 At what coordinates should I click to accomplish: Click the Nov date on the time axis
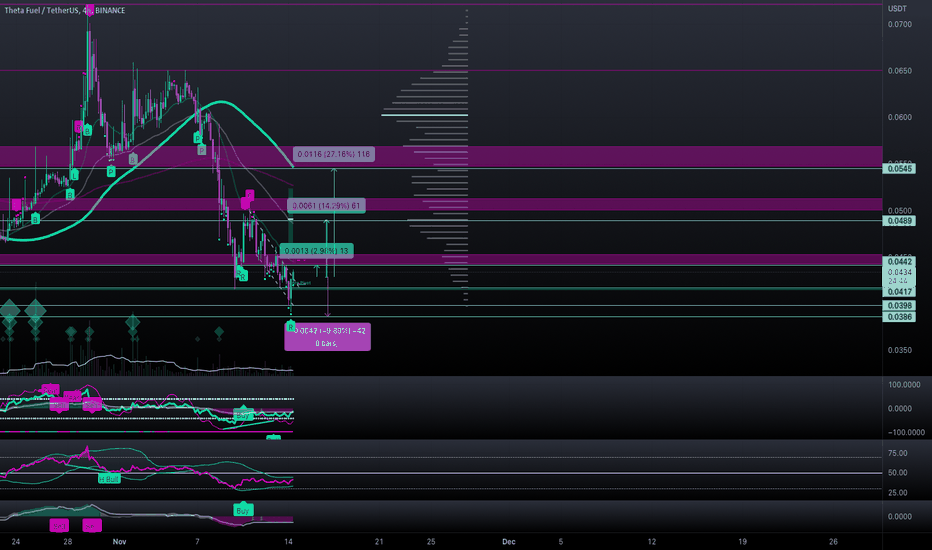(x=119, y=542)
